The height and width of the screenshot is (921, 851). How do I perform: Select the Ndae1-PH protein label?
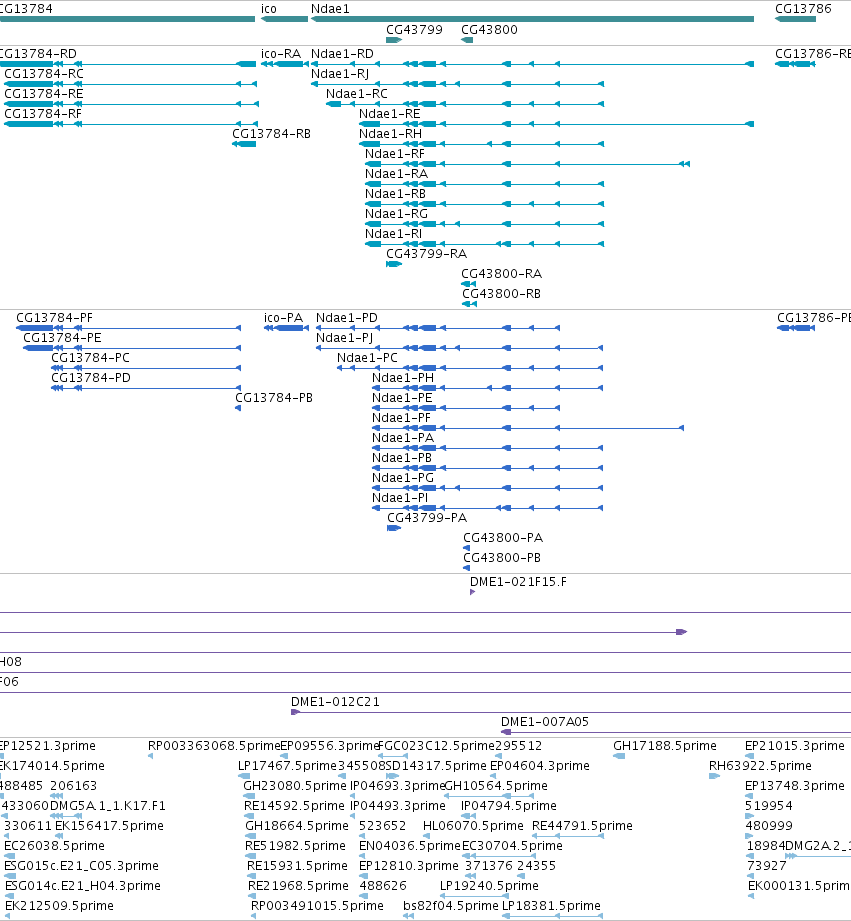point(403,378)
